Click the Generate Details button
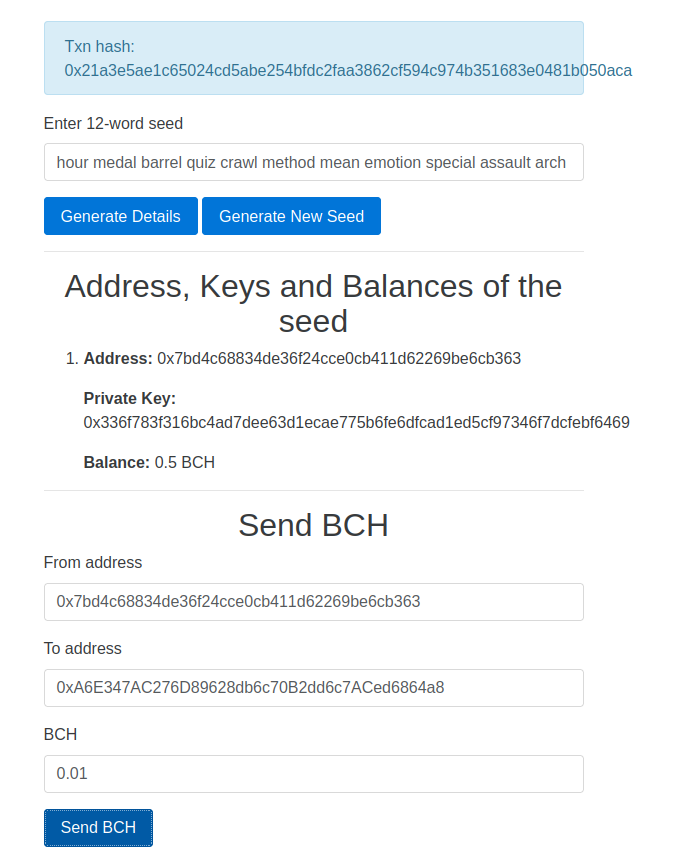Image resolution: width=690 pixels, height=862 pixels. coord(120,216)
